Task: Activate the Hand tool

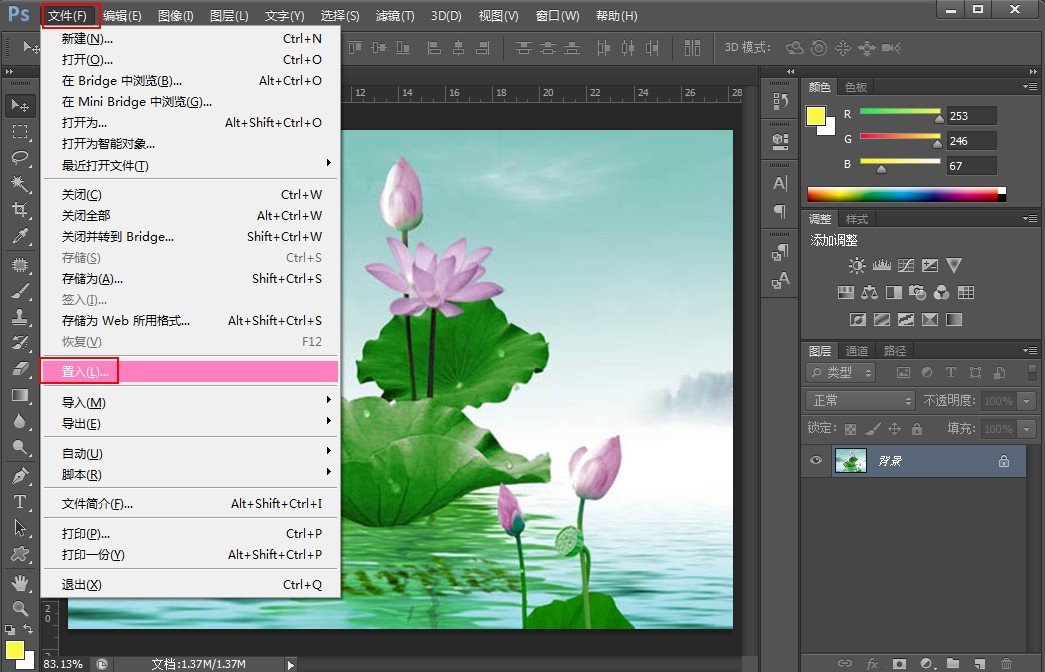Action: [19, 582]
